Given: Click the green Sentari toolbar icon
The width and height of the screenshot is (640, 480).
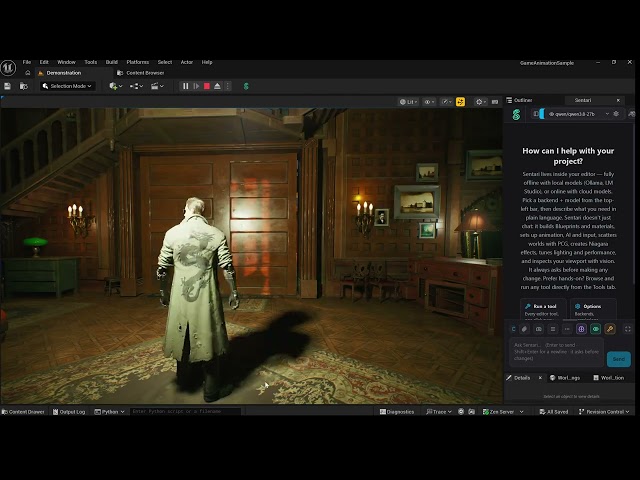Looking at the screenshot, I should (x=246, y=86).
